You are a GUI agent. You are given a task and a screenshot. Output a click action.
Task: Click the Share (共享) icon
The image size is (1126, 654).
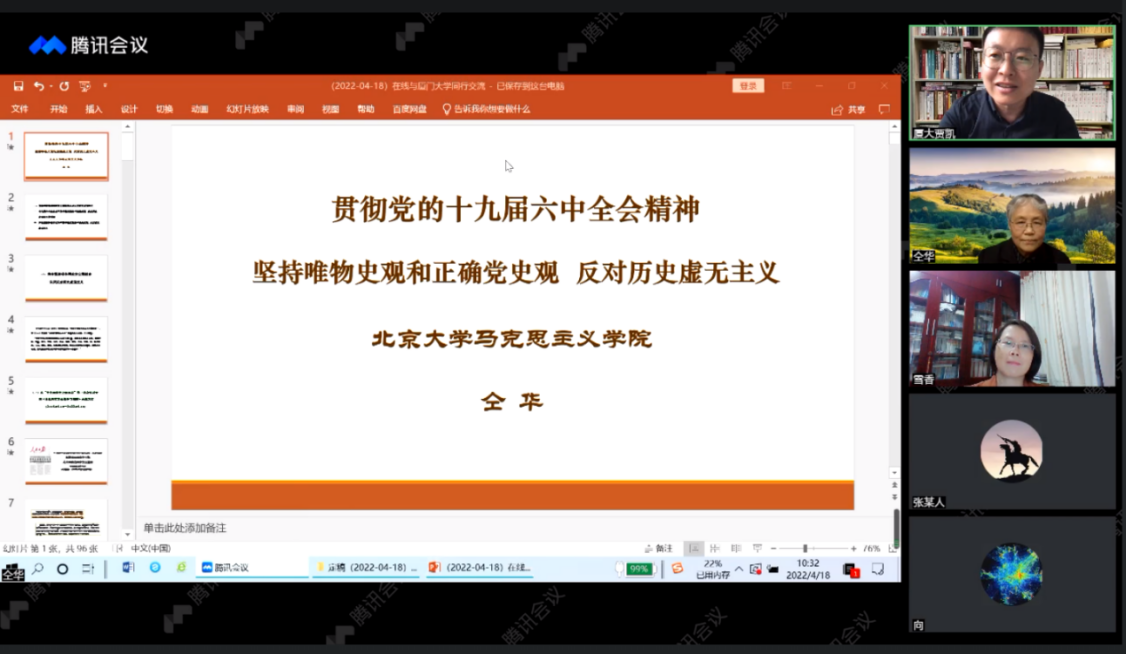(849, 109)
